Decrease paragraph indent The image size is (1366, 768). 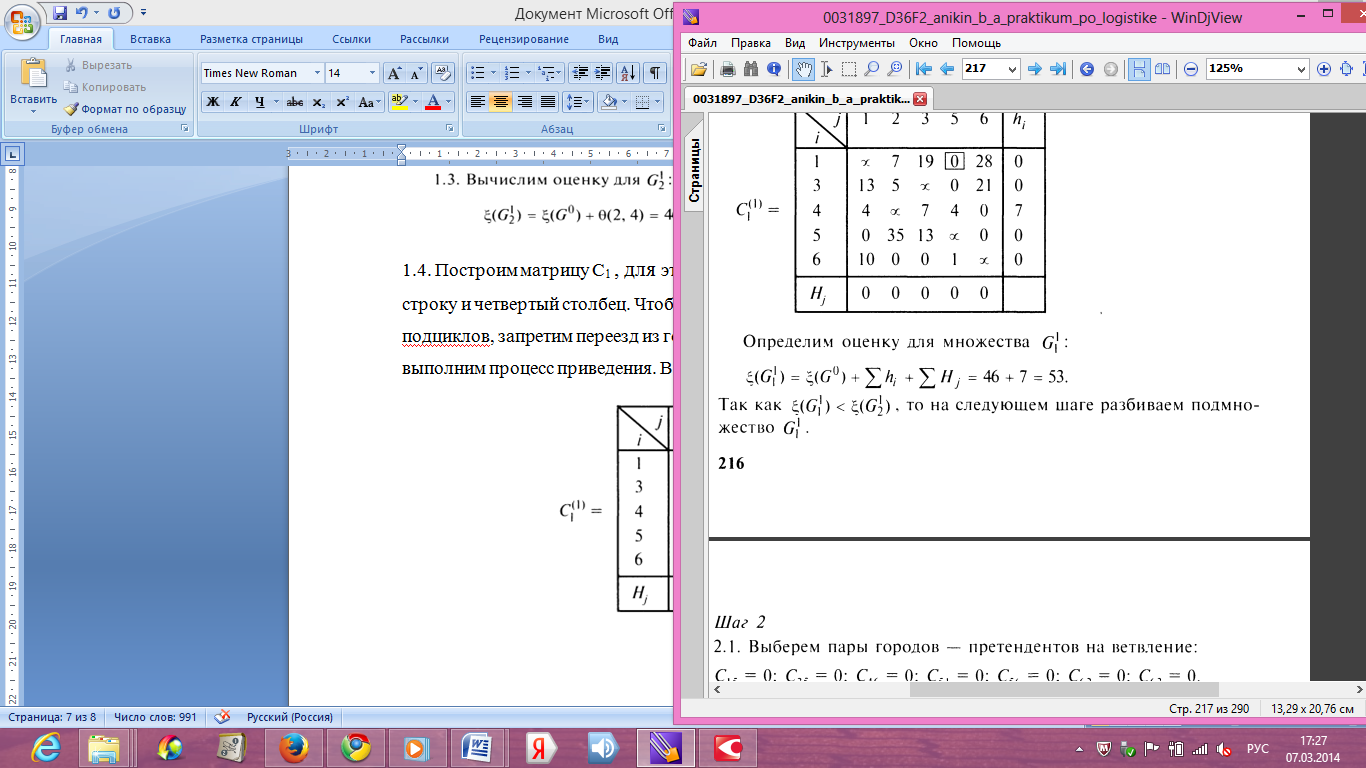[580, 73]
